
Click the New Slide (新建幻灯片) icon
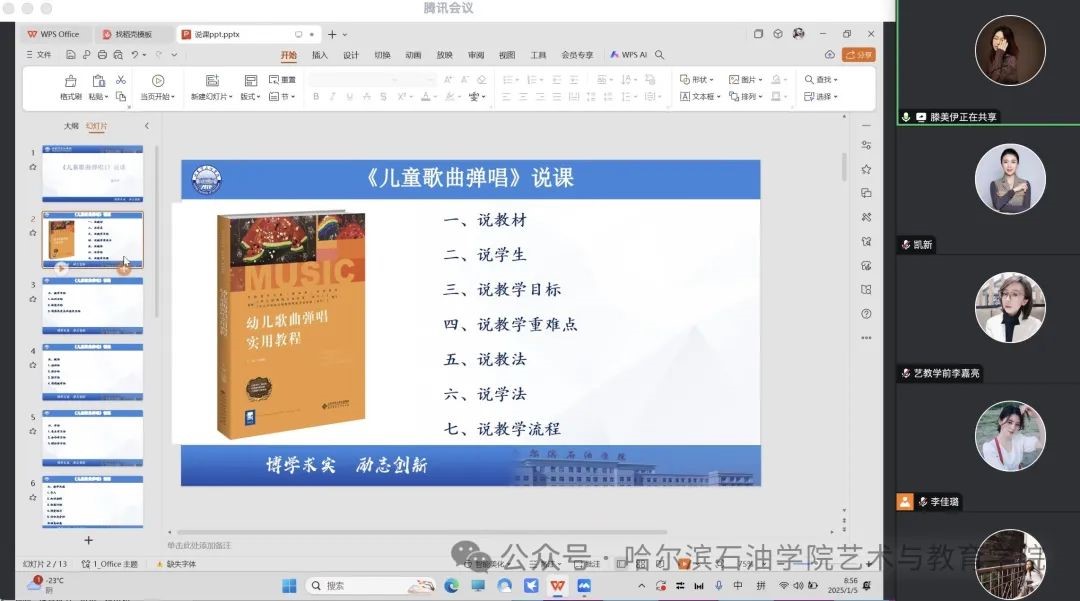(211, 81)
